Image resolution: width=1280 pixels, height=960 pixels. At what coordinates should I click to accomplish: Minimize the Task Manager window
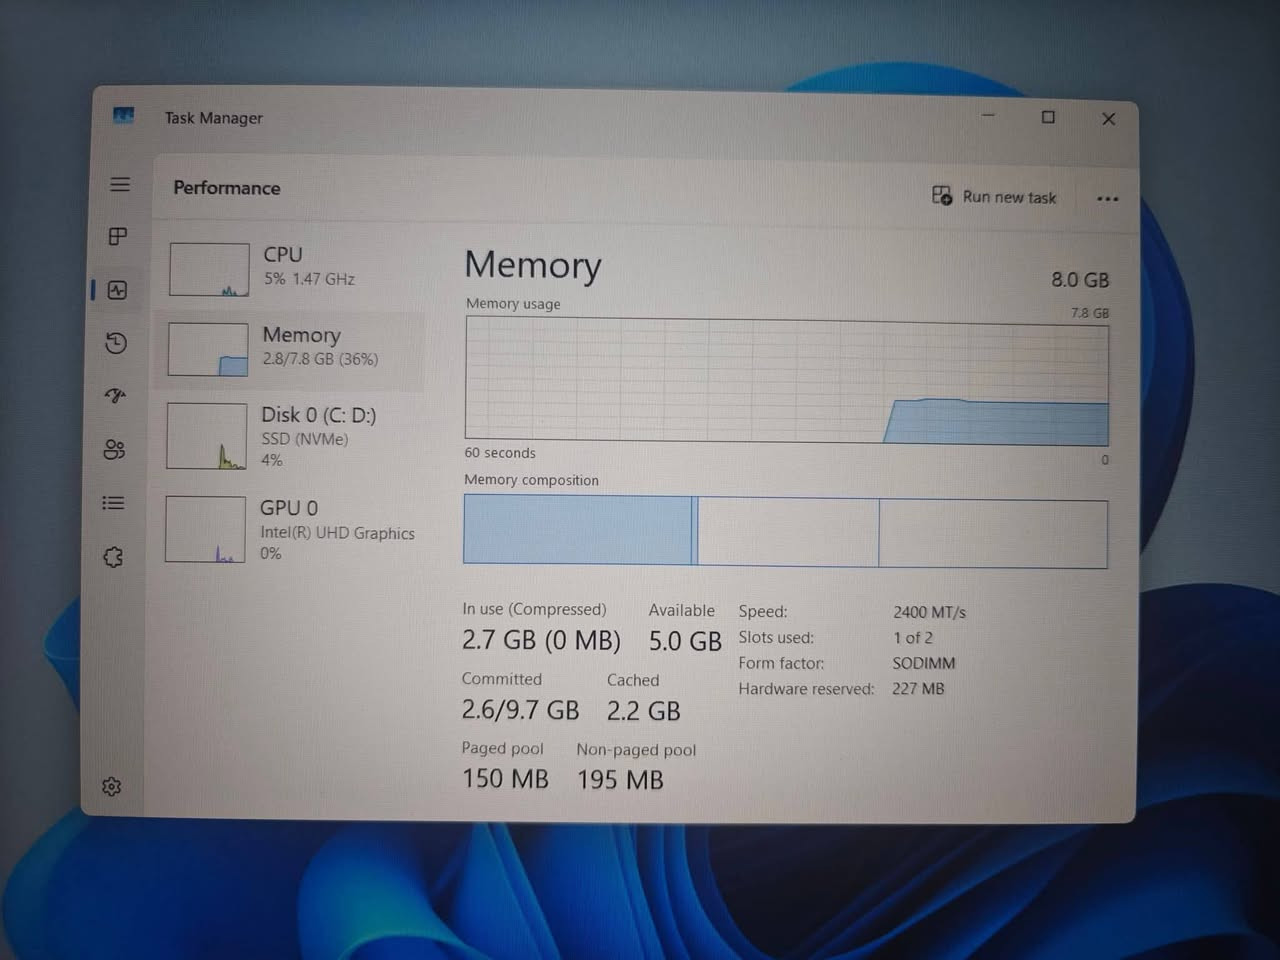(x=988, y=116)
